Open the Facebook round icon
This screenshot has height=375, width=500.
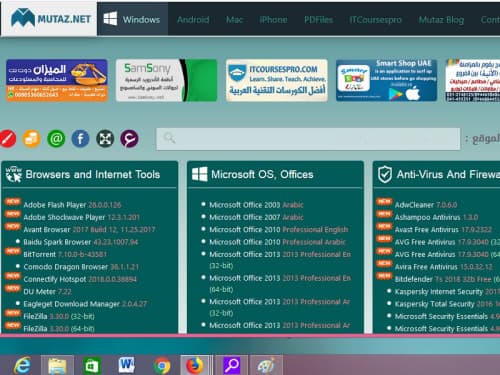point(80,138)
